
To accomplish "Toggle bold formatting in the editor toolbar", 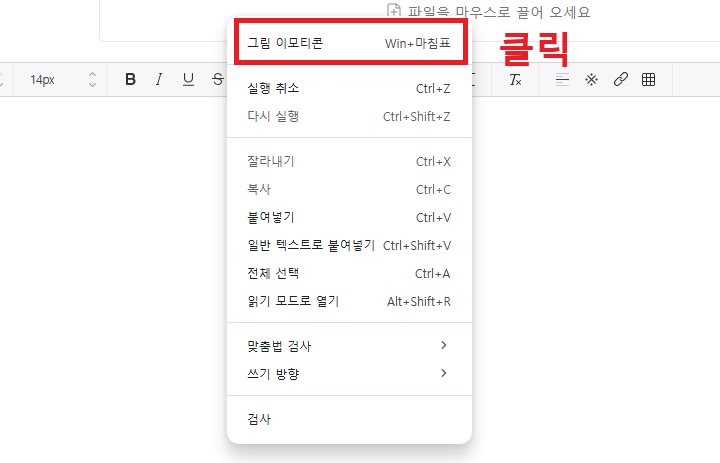I will 130,79.
